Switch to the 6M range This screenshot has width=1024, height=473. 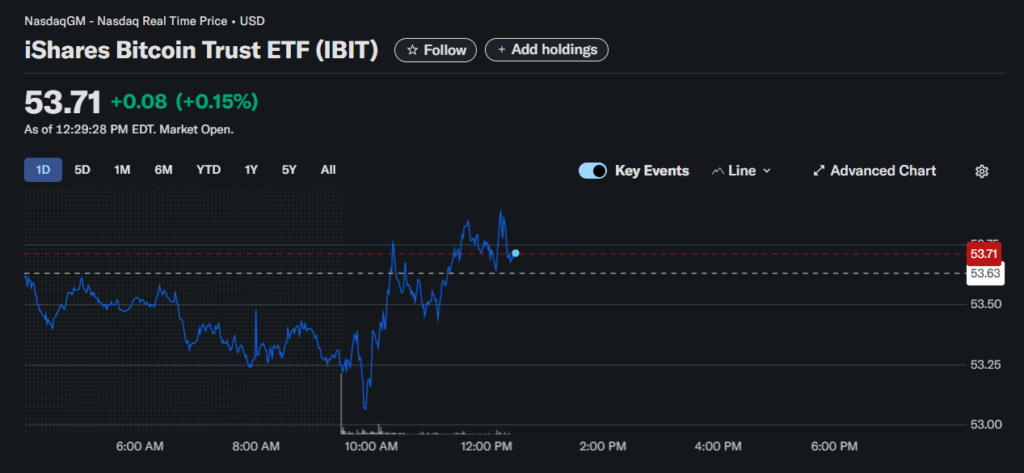pos(163,170)
